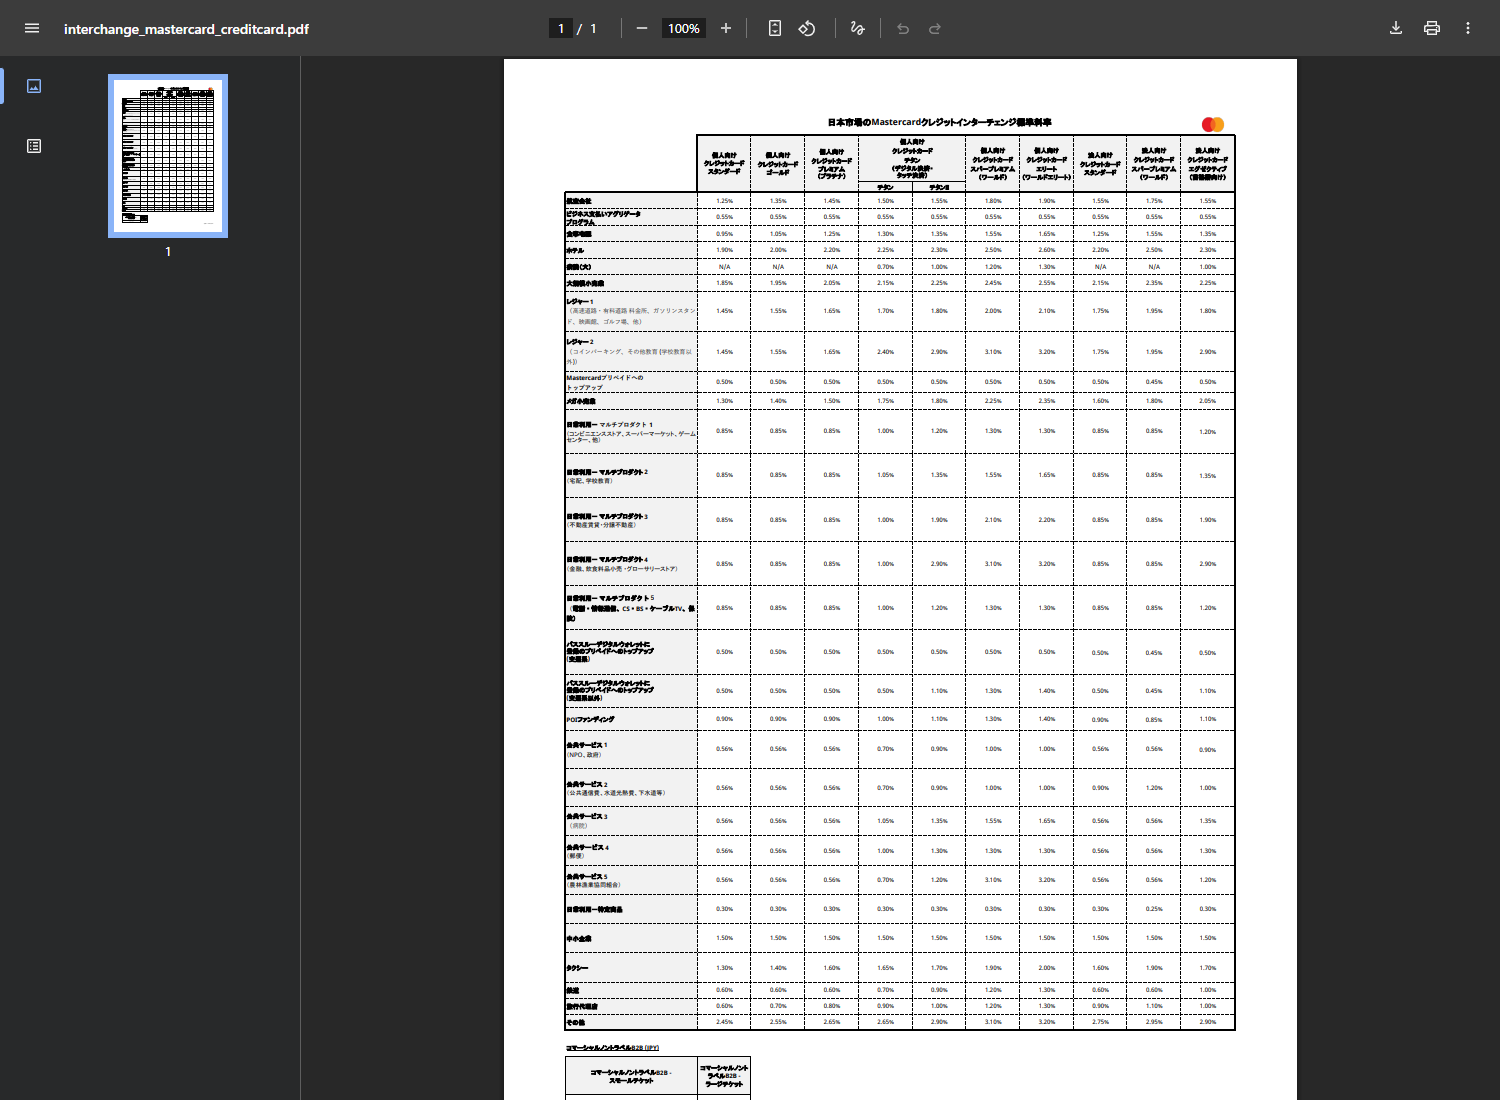
Task: Click the タクシー row label
Action: point(578,968)
